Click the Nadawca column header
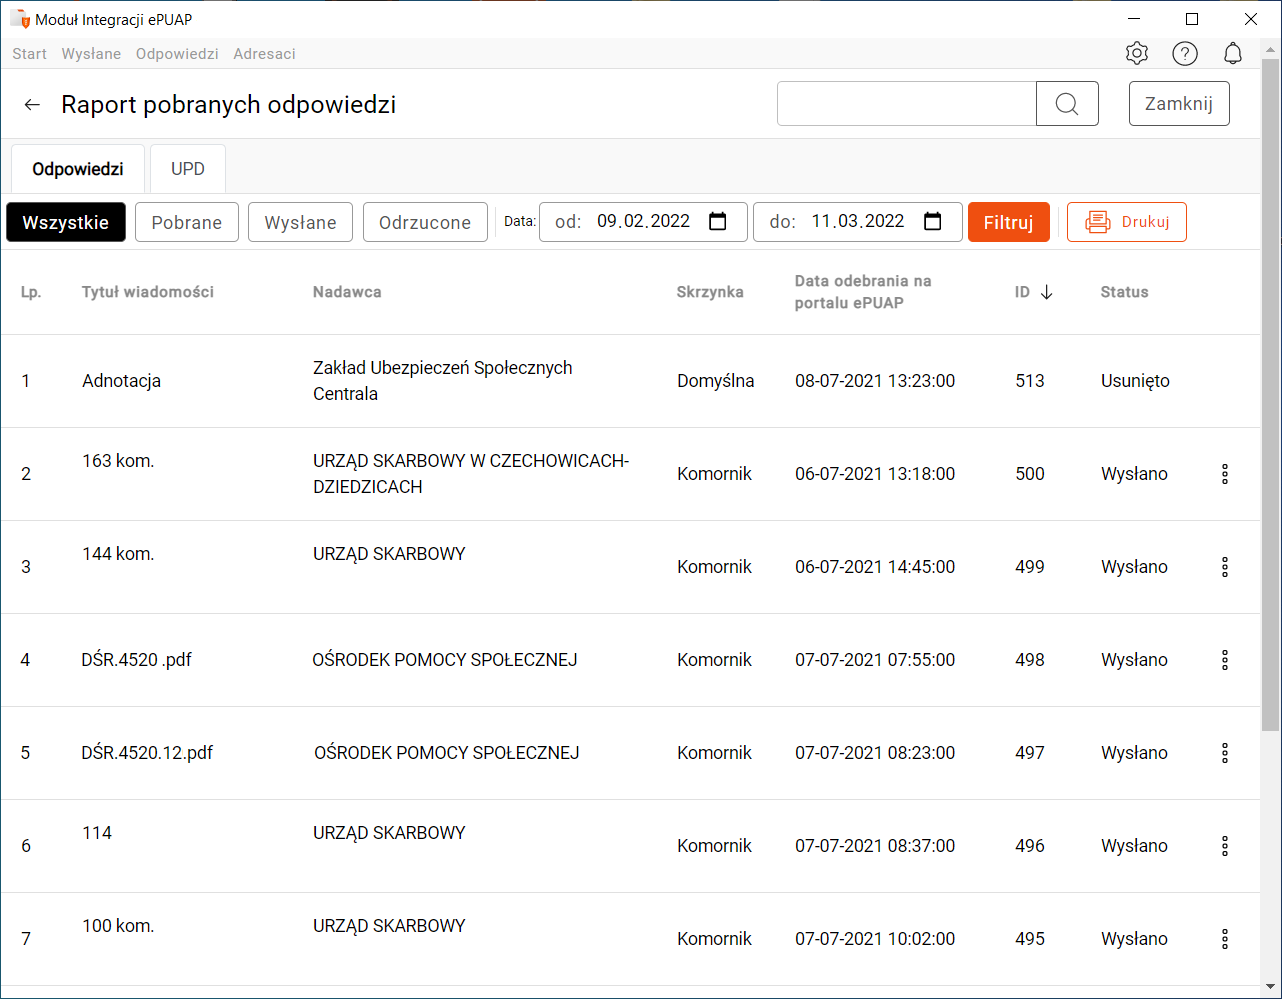This screenshot has width=1282, height=999. (347, 292)
